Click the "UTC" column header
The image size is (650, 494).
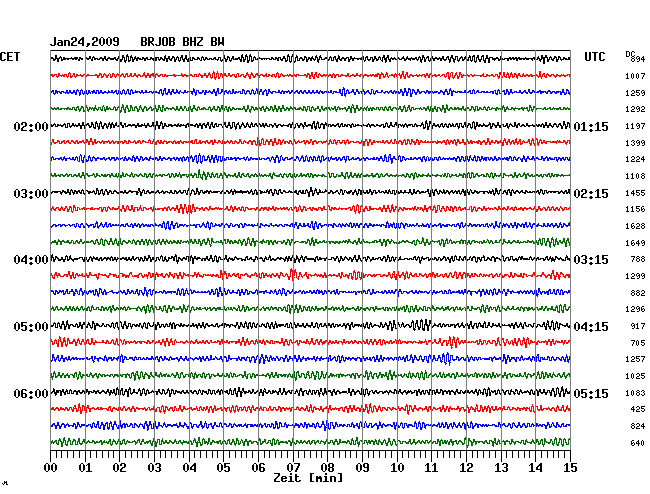(594, 57)
